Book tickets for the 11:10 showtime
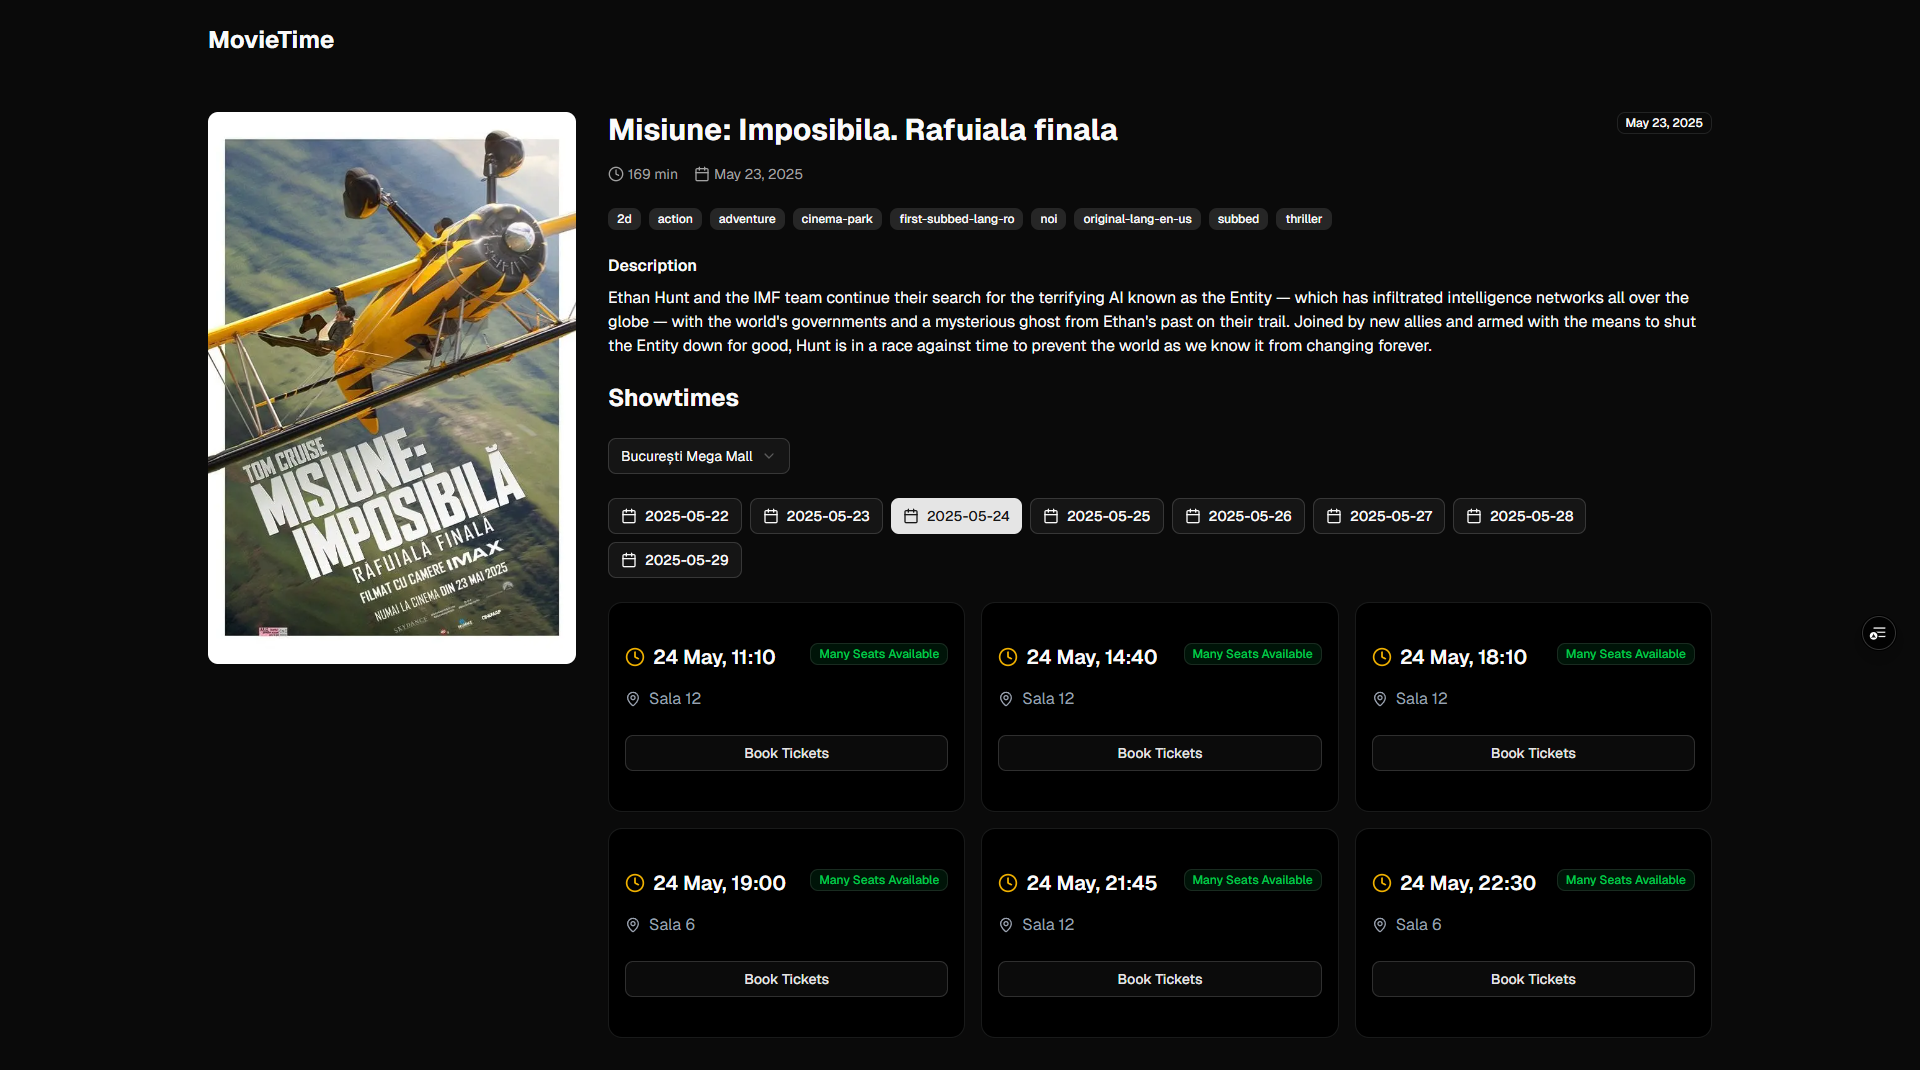This screenshot has width=1920, height=1070. pyautogui.click(x=786, y=753)
